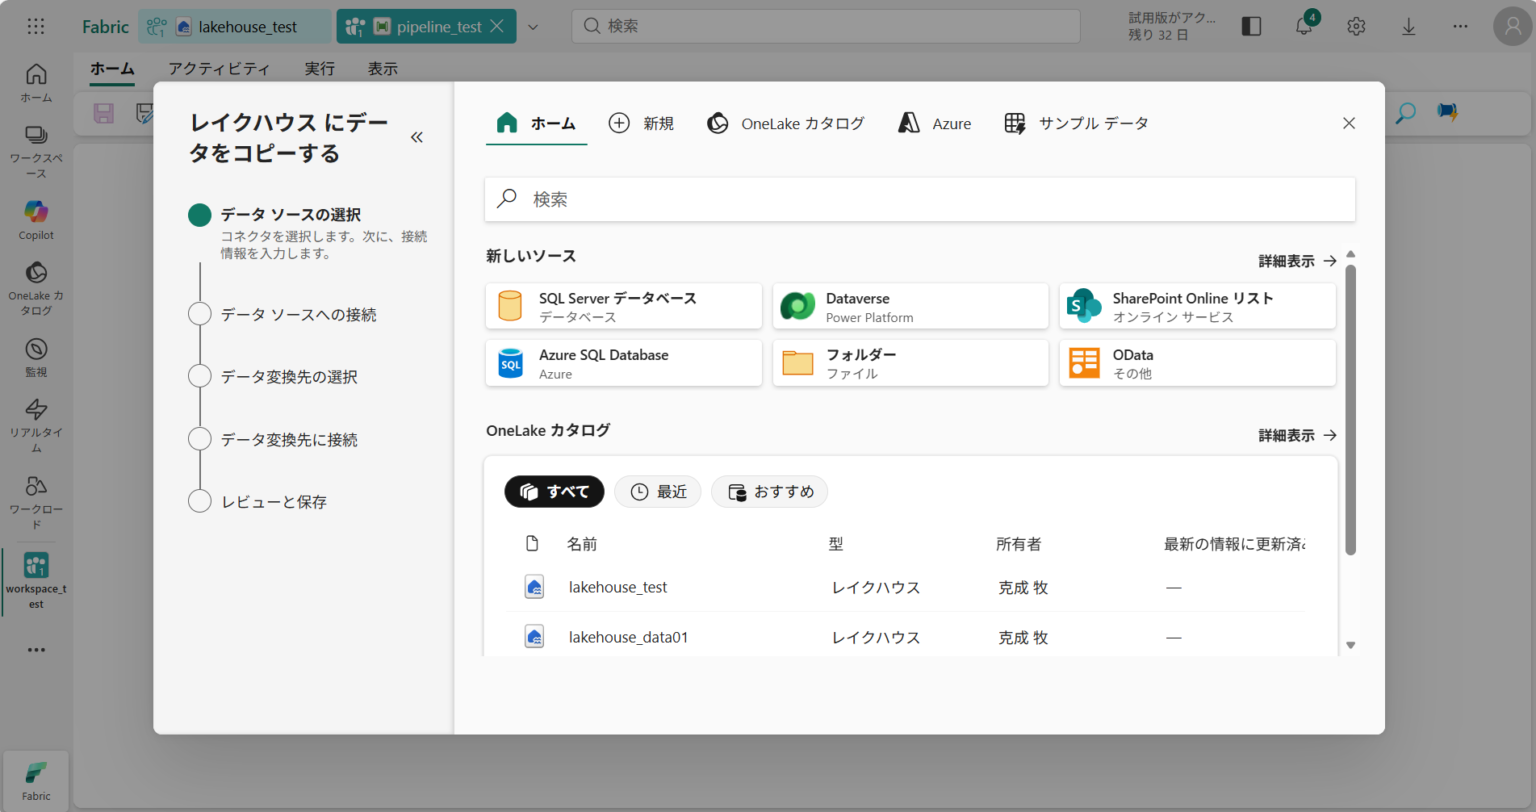Open 実行 ribbon tab
Image resolution: width=1536 pixels, height=812 pixels.
point(320,69)
